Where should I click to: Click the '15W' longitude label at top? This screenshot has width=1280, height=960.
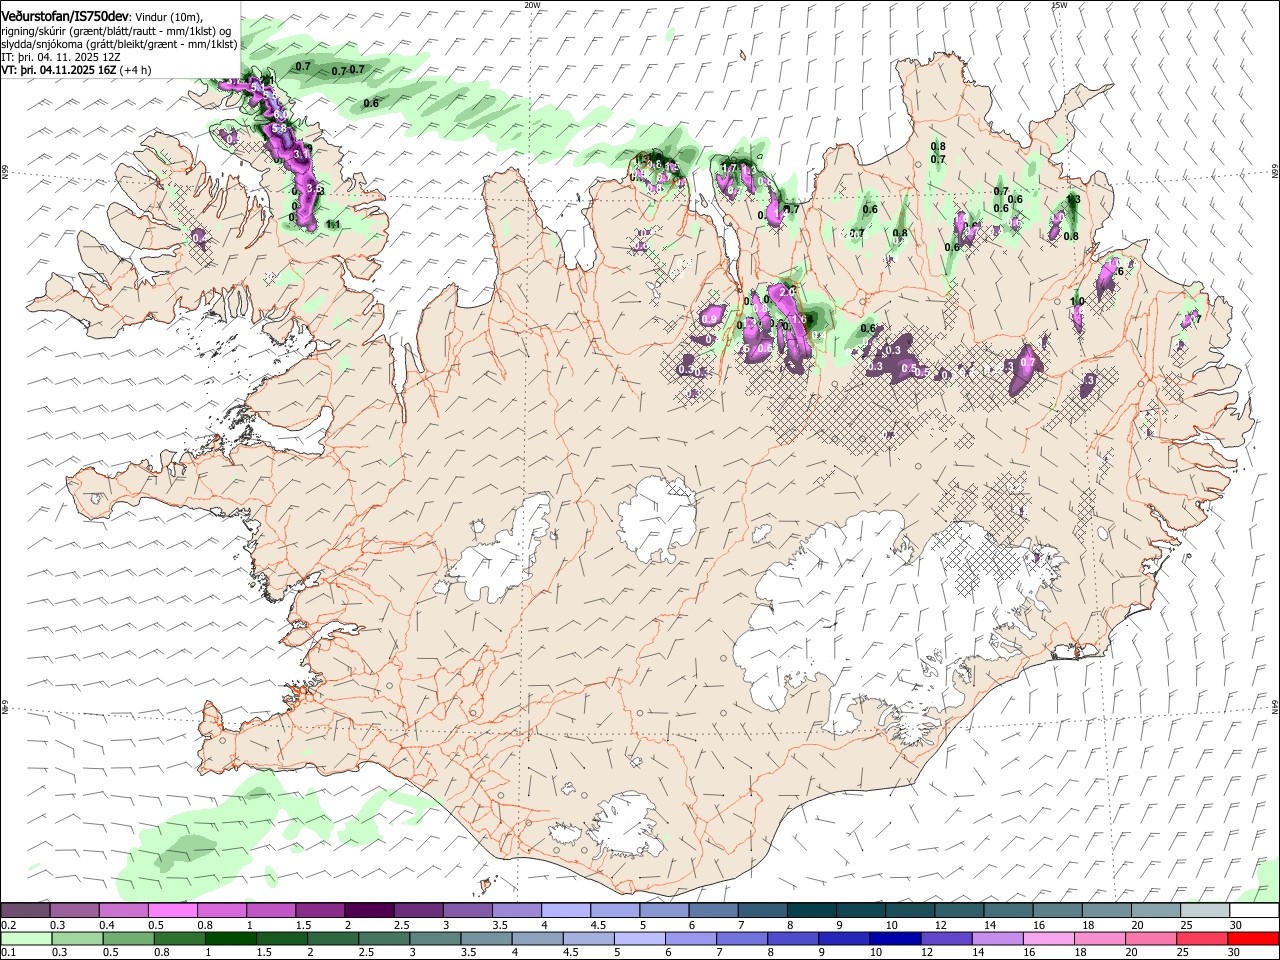click(x=1059, y=5)
